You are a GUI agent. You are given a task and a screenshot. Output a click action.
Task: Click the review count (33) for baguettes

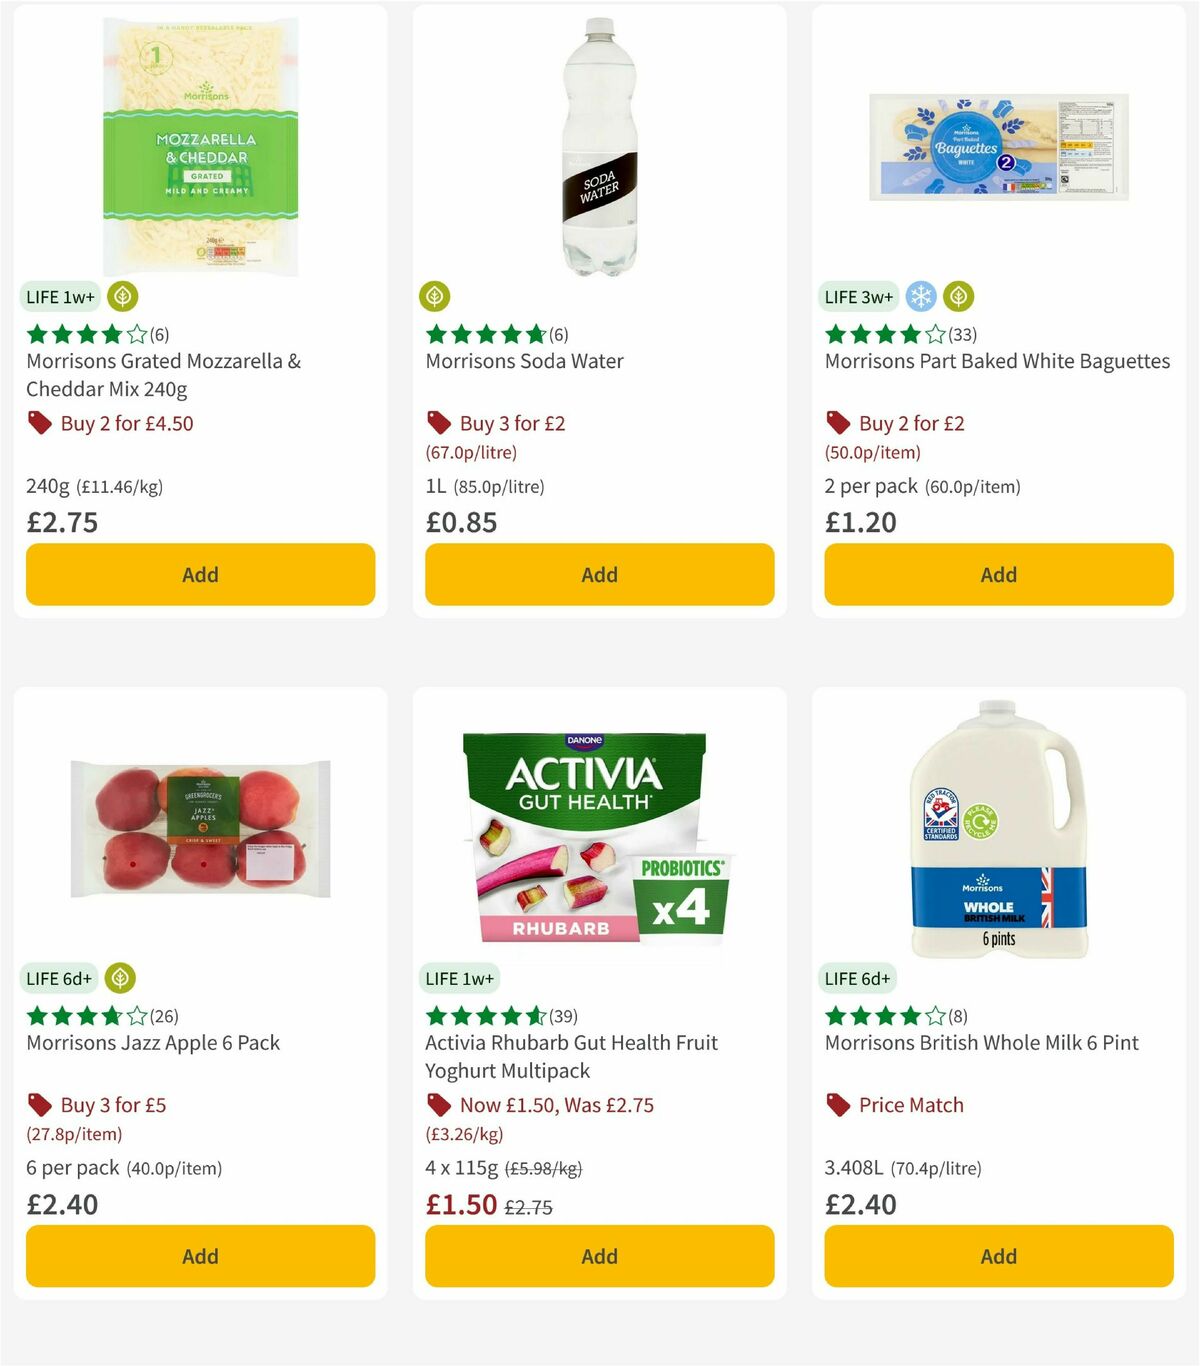(x=963, y=334)
